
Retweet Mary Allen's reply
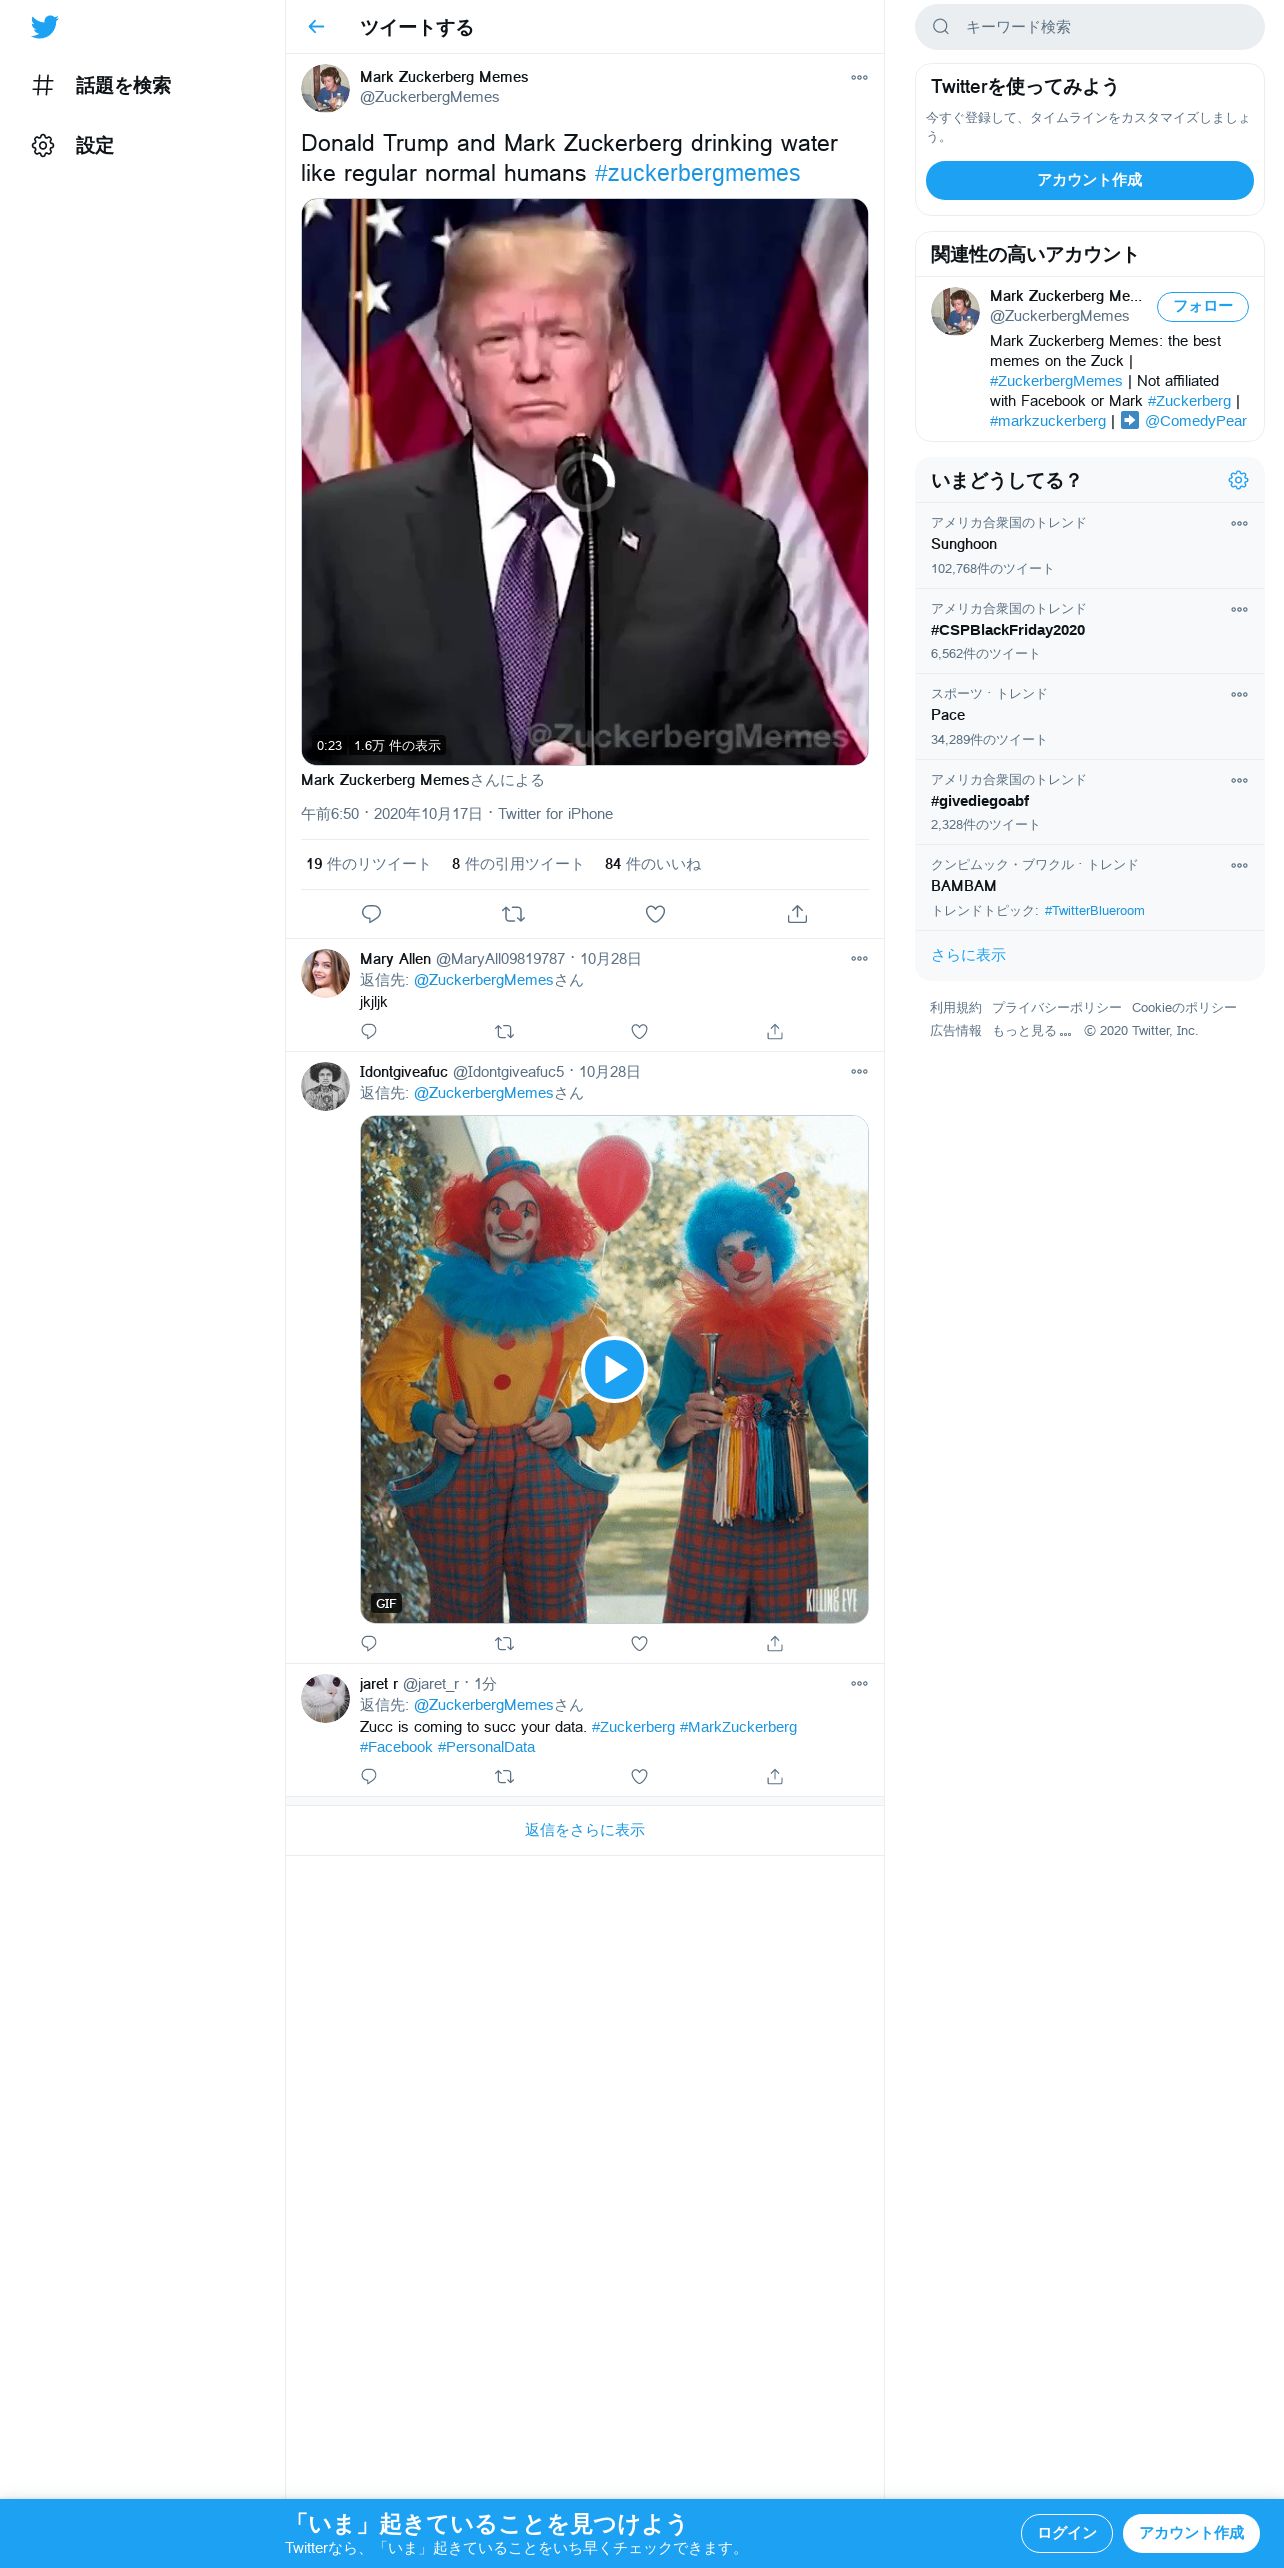pos(505,1031)
